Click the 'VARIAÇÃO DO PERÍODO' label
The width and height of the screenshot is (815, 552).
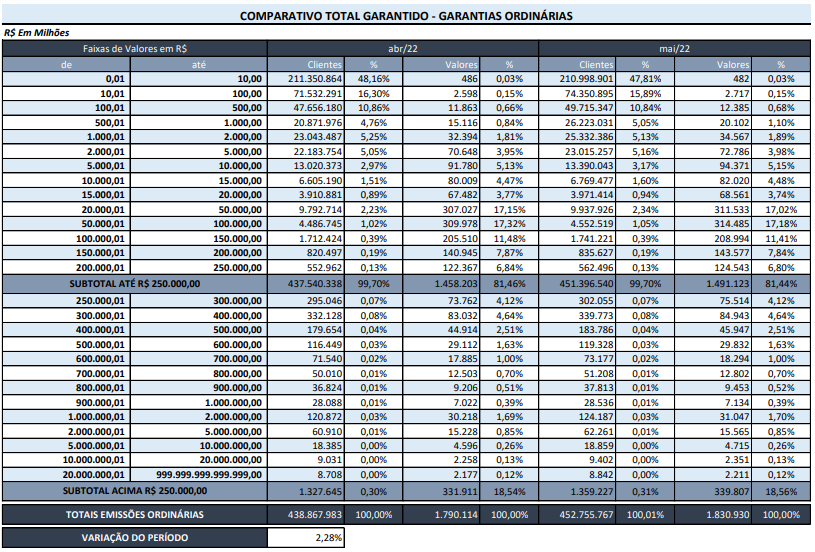[134, 538]
